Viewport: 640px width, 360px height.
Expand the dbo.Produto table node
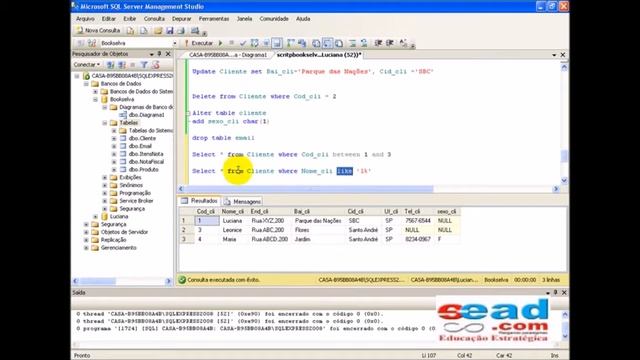tap(114, 169)
